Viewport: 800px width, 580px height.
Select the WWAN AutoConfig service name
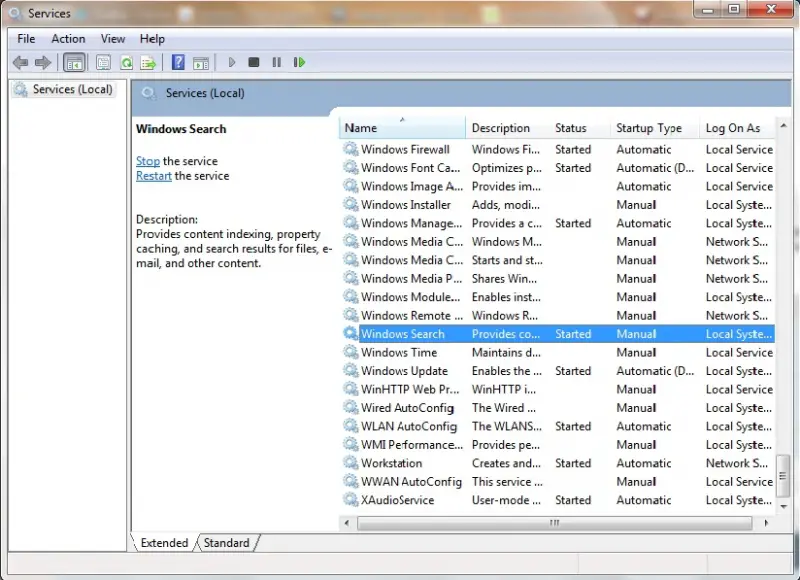411,481
